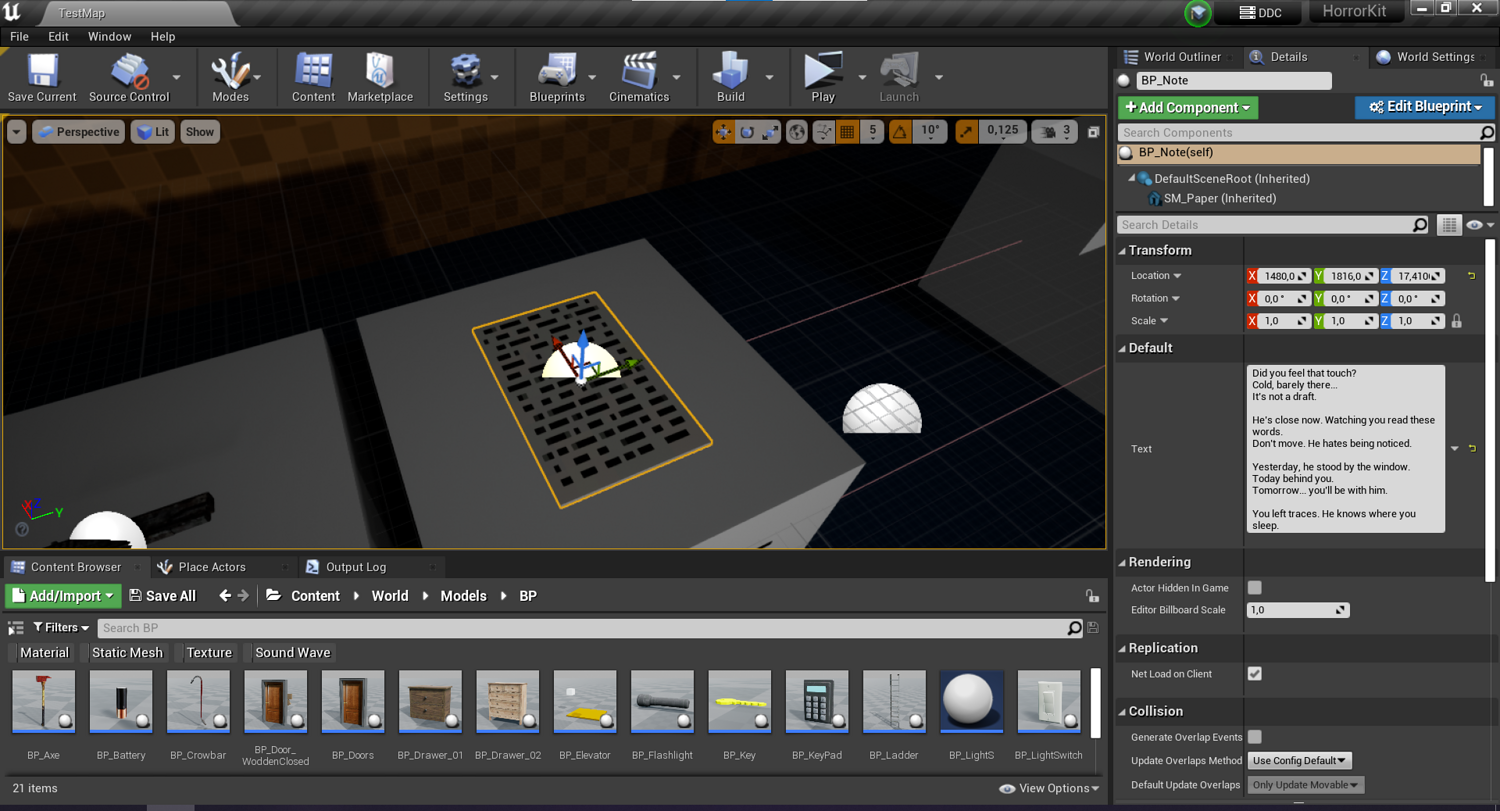This screenshot has height=811, width=1500.
Task: Select the translate gizmo mode in viewport
Action: click(x=723, y=131)
